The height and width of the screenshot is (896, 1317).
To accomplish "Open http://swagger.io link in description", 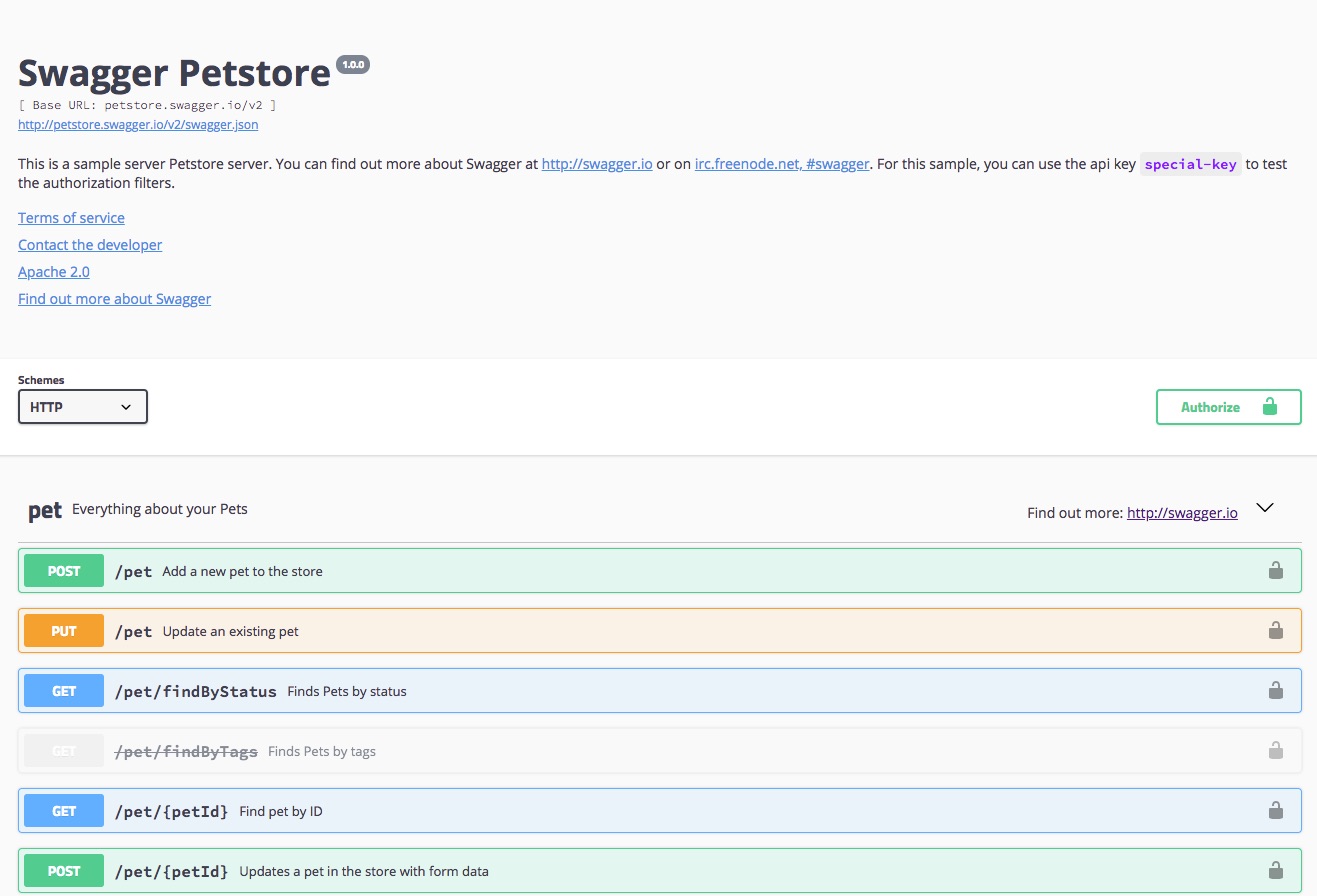I will pos(597,164).
